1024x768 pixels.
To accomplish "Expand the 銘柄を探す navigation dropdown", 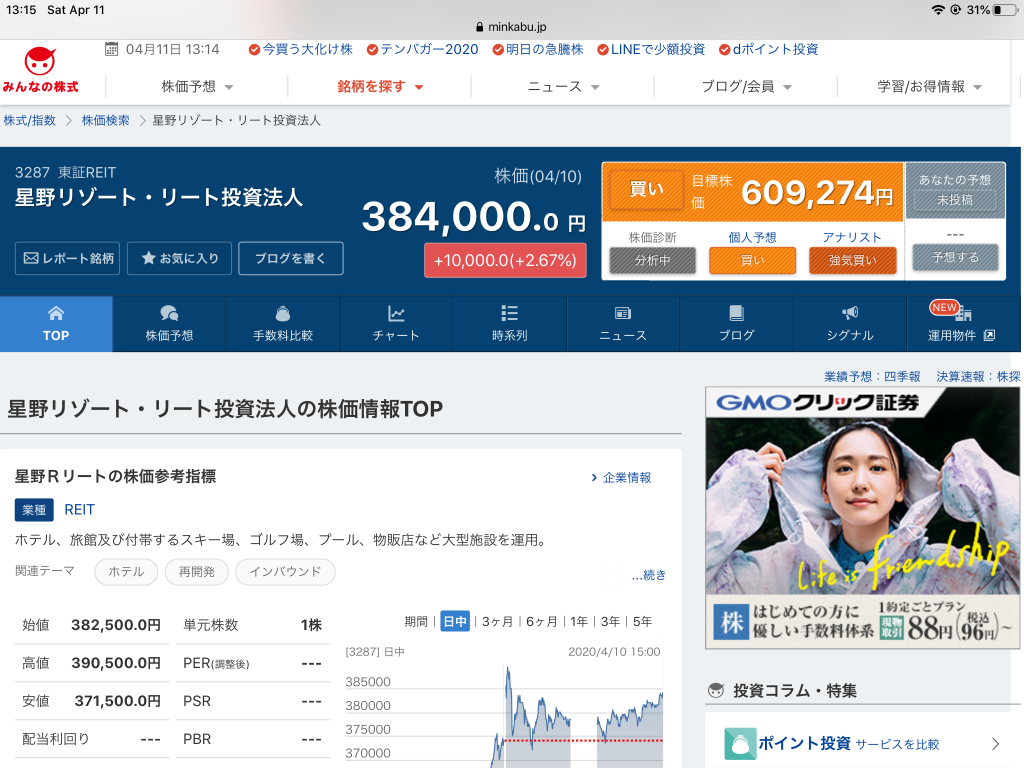I will (x=379, y=86).
